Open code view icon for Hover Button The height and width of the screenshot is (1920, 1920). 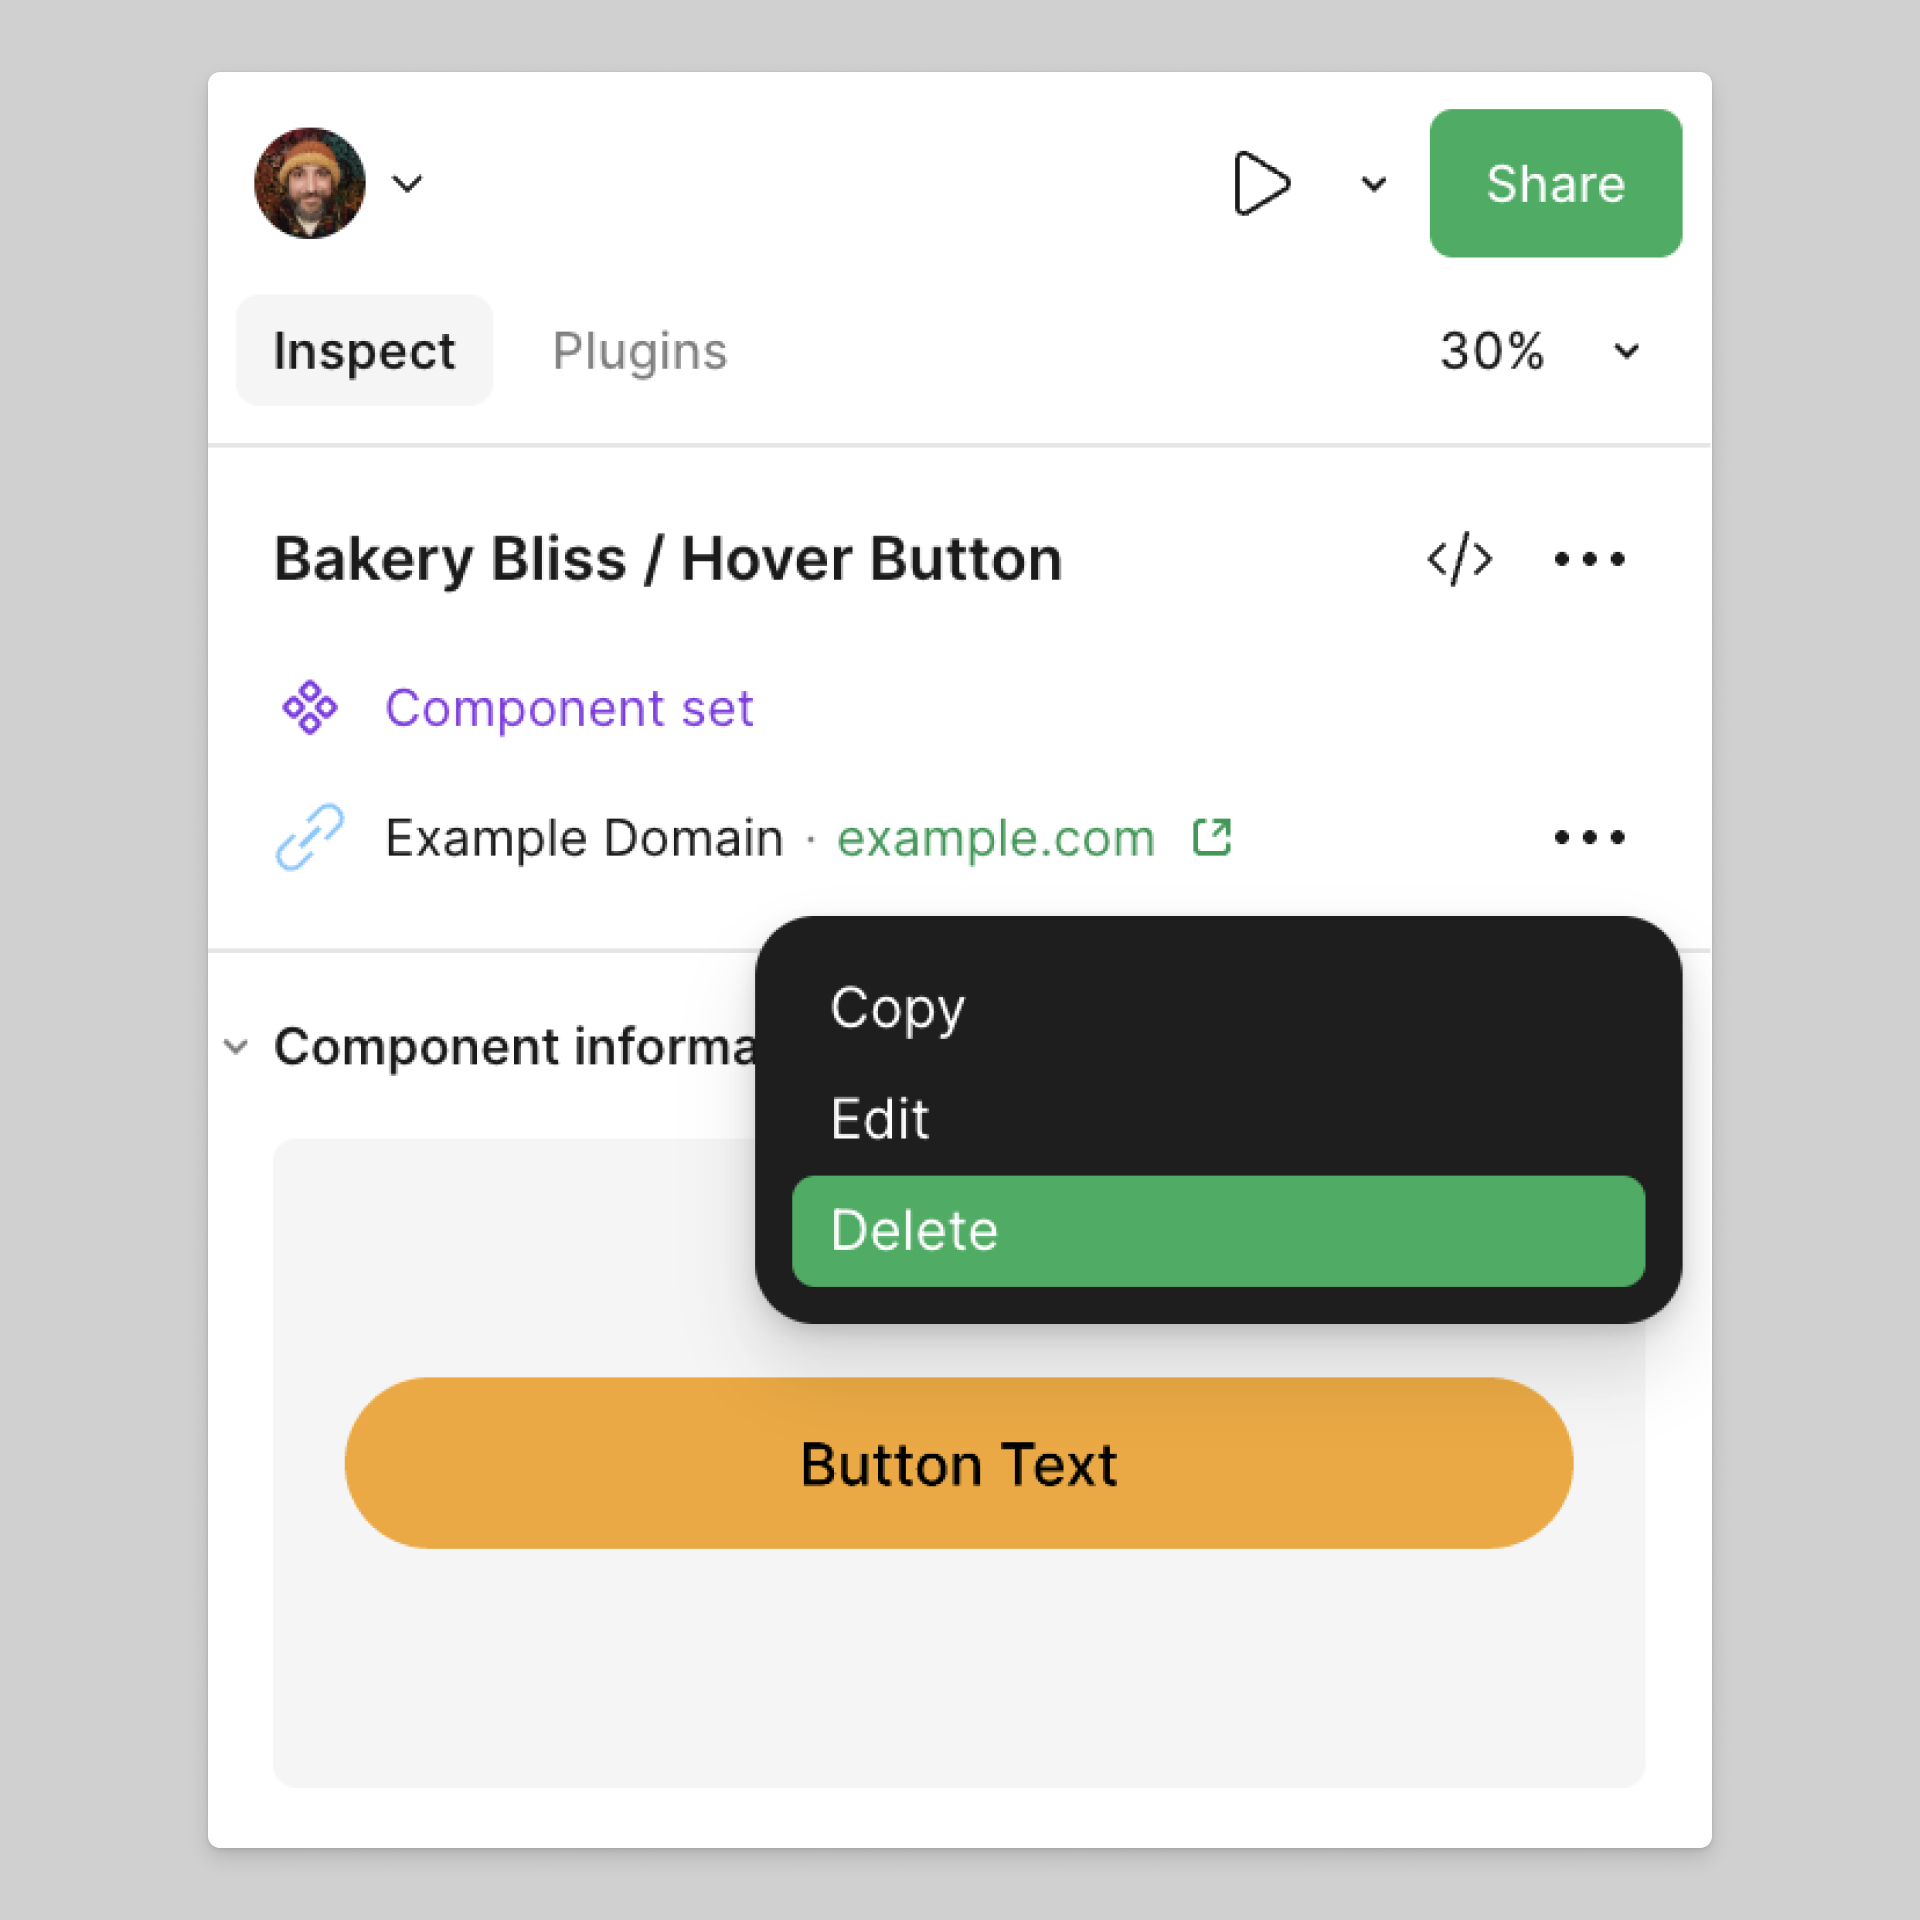coord(1460,559)
